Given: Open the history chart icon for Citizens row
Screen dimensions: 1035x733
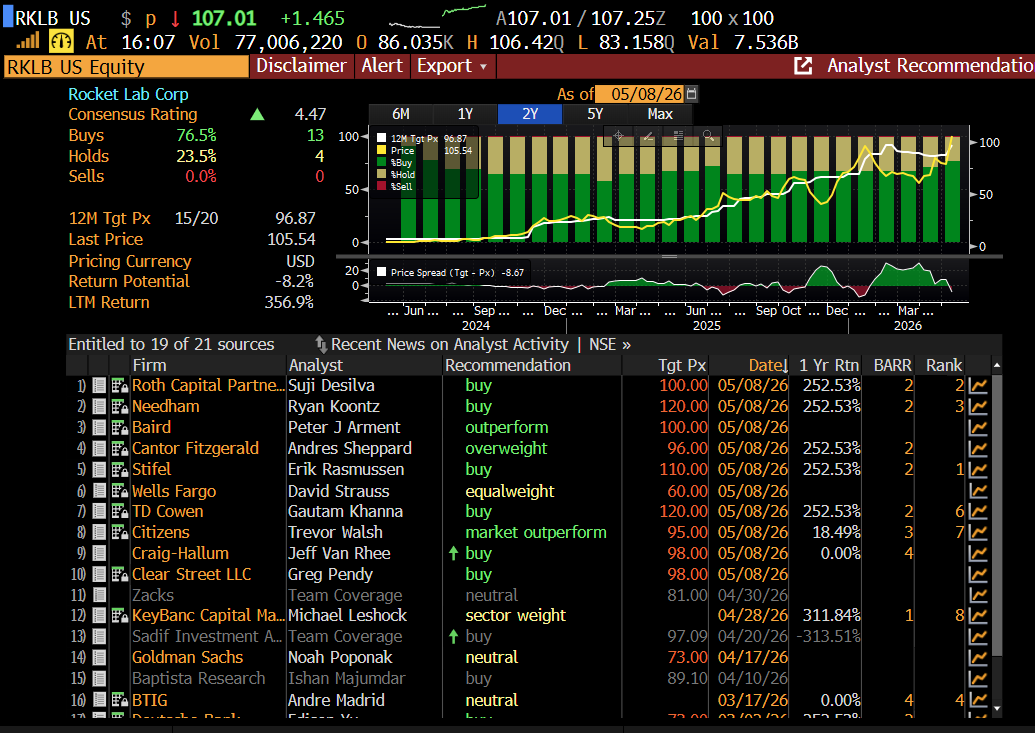Looking at the screenshot, I should (978, 532).
